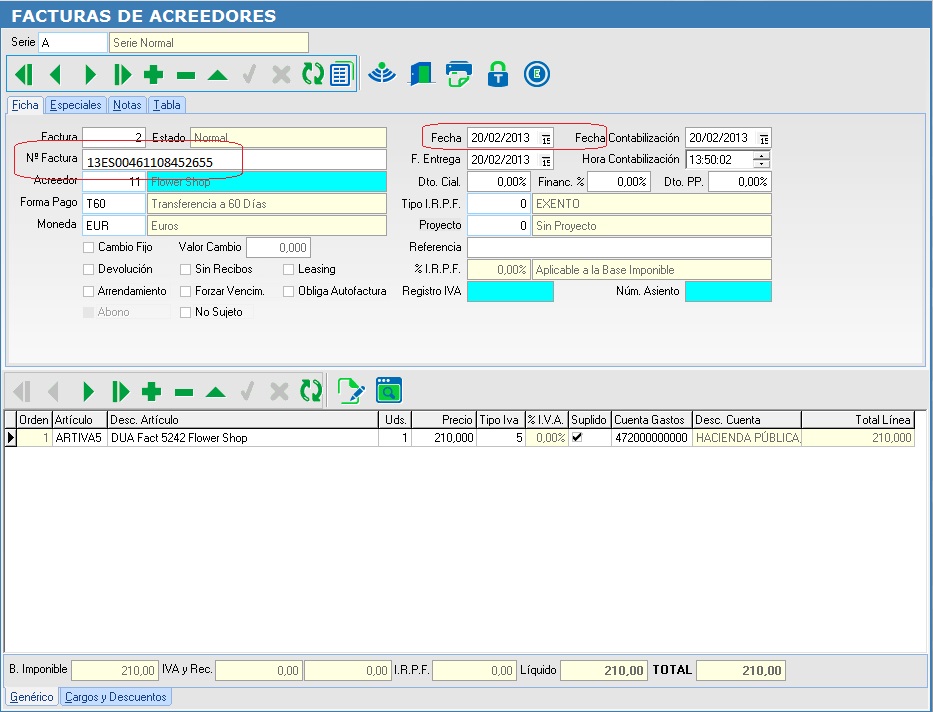Enable the Cambio Fijo checkbox
Screen dimensions: 933x712
point(89,247)
